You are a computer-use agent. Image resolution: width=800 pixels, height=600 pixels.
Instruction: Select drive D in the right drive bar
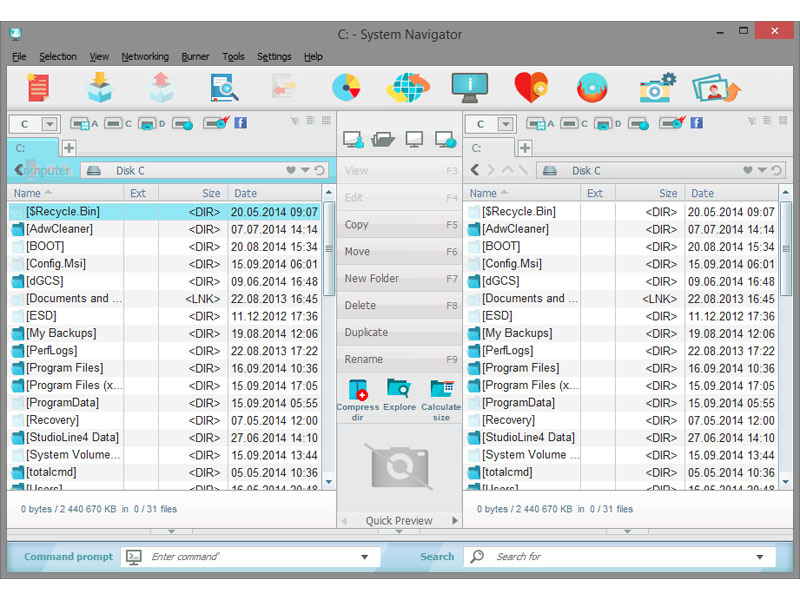pyautogui.click(x=604, y=124)
